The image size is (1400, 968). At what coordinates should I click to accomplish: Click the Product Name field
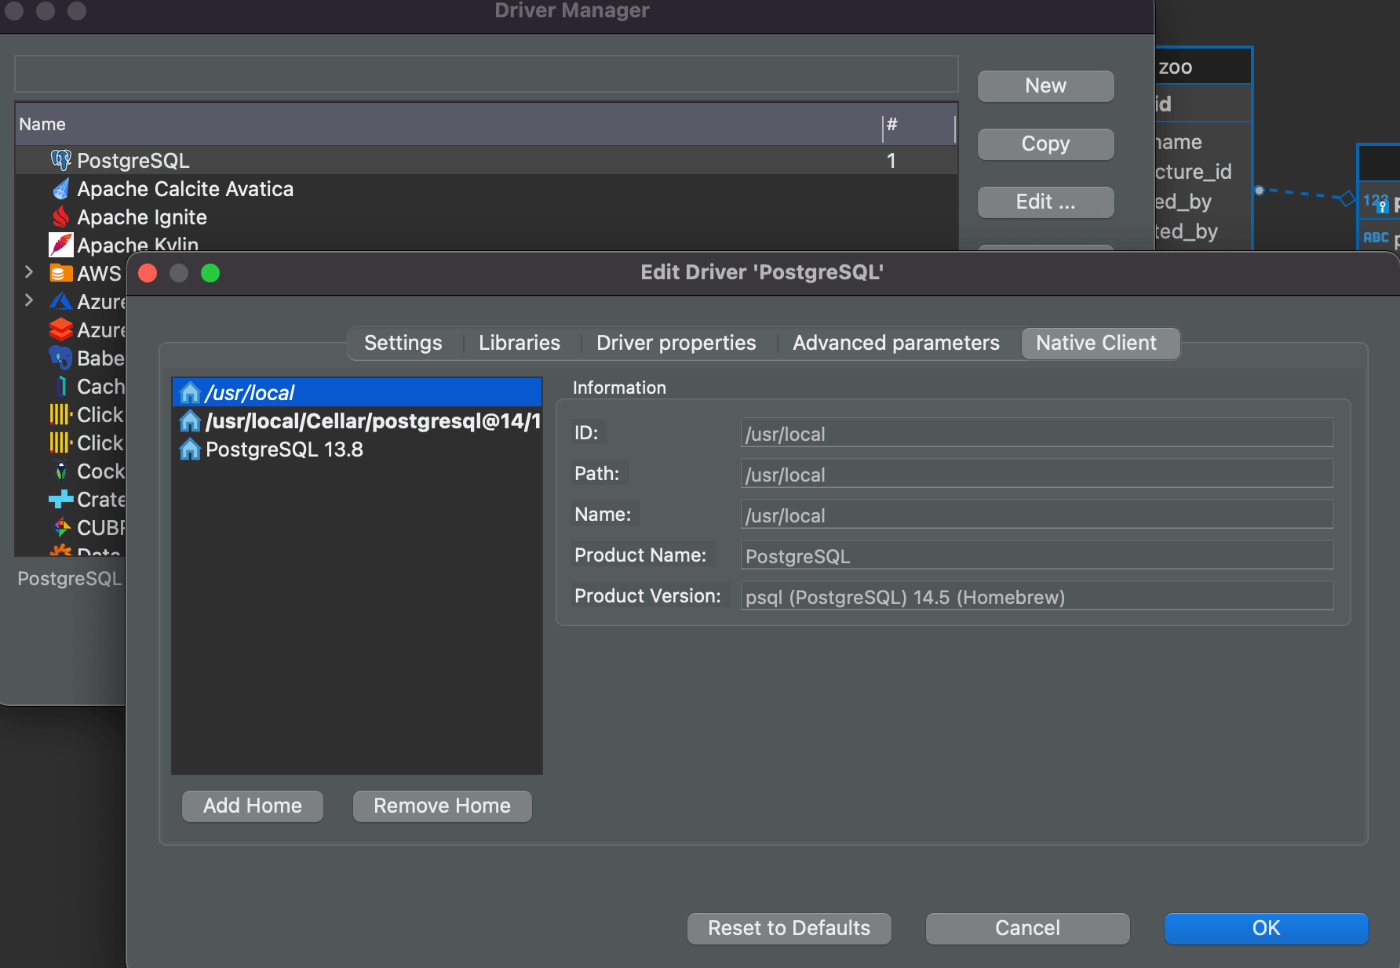click(1037, 556)
